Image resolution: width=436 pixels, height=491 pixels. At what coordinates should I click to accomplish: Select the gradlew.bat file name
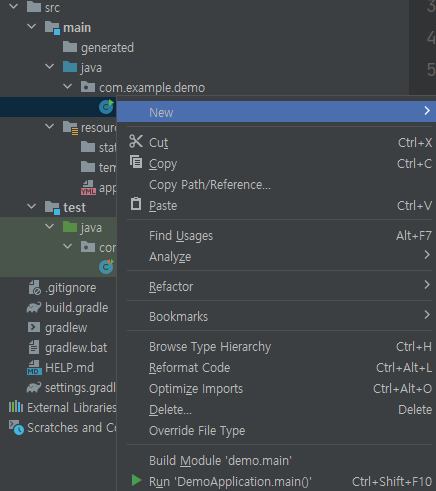point(76,348)
